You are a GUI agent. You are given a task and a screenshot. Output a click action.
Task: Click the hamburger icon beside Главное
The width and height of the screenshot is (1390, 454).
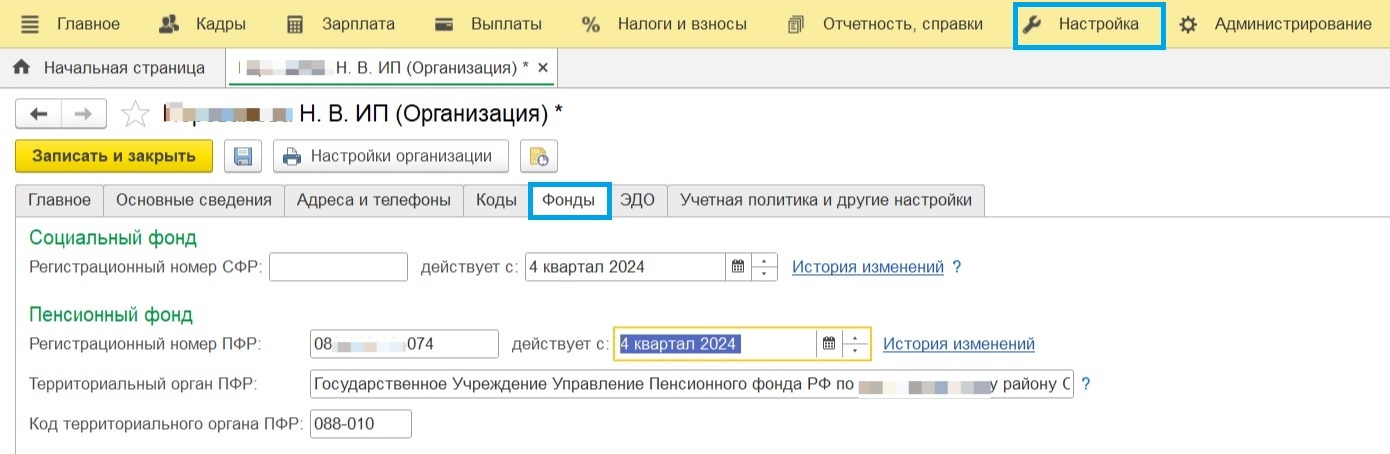point(31,24)
